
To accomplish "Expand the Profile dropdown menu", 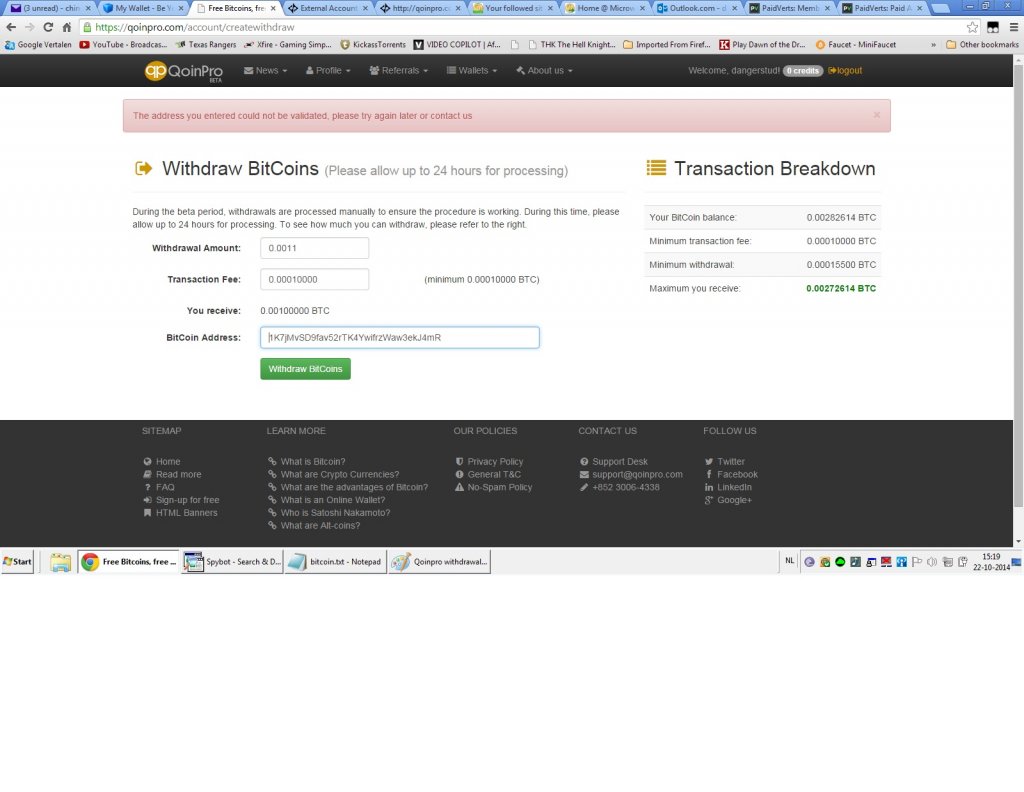I will [x=328, y=71].
